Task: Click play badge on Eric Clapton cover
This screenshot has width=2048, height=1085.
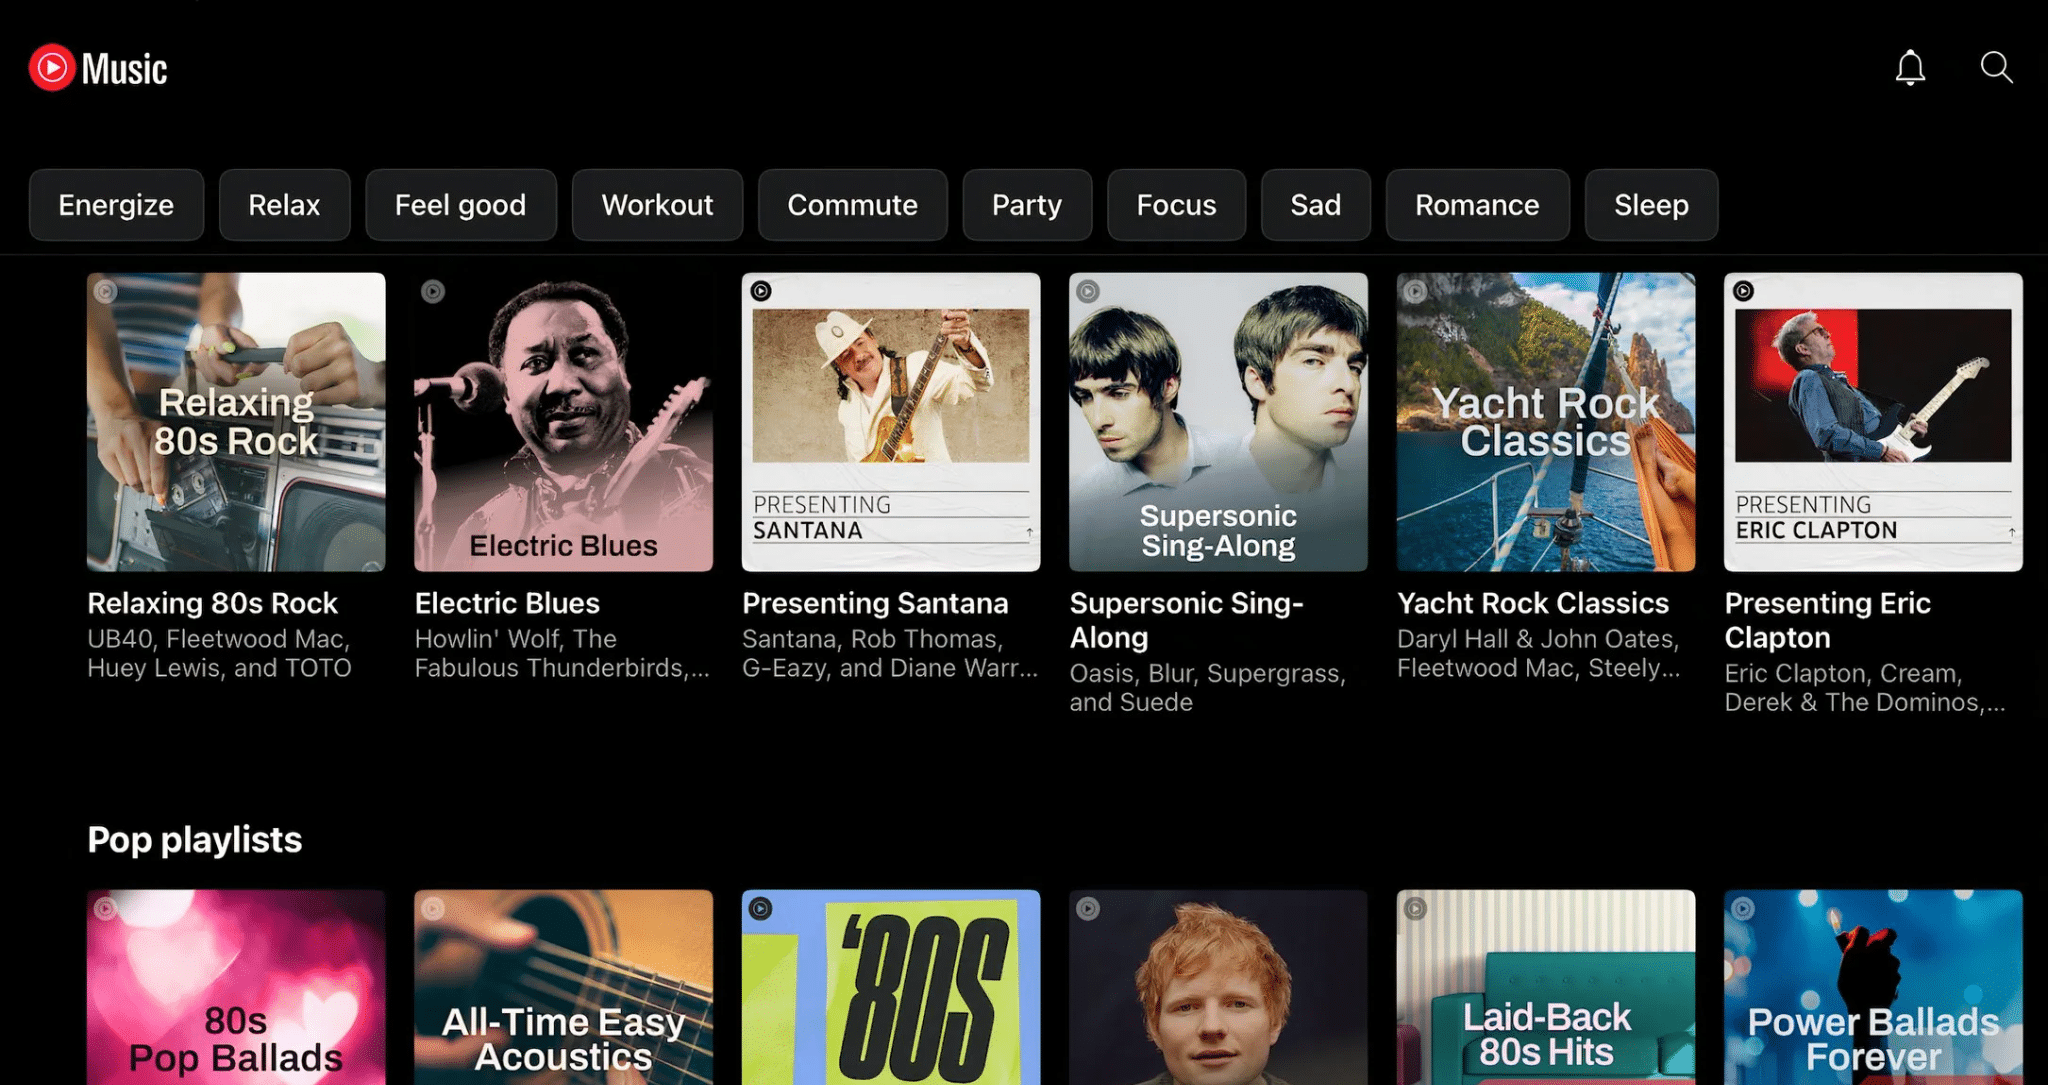Action: [1743, 291]
